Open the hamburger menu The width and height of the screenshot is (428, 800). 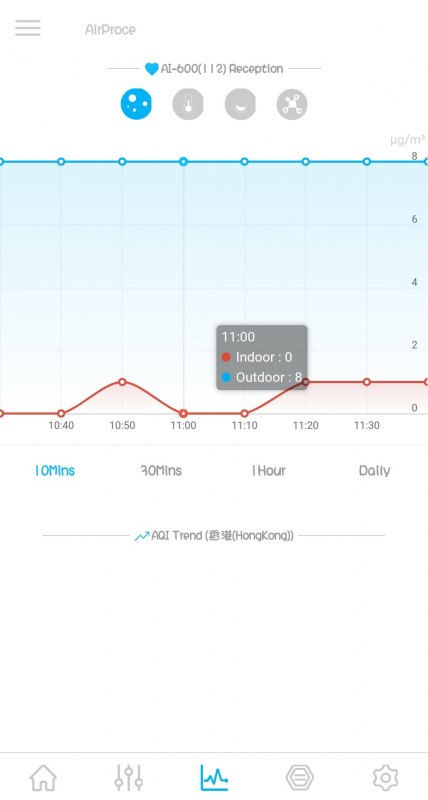[28, 28]
